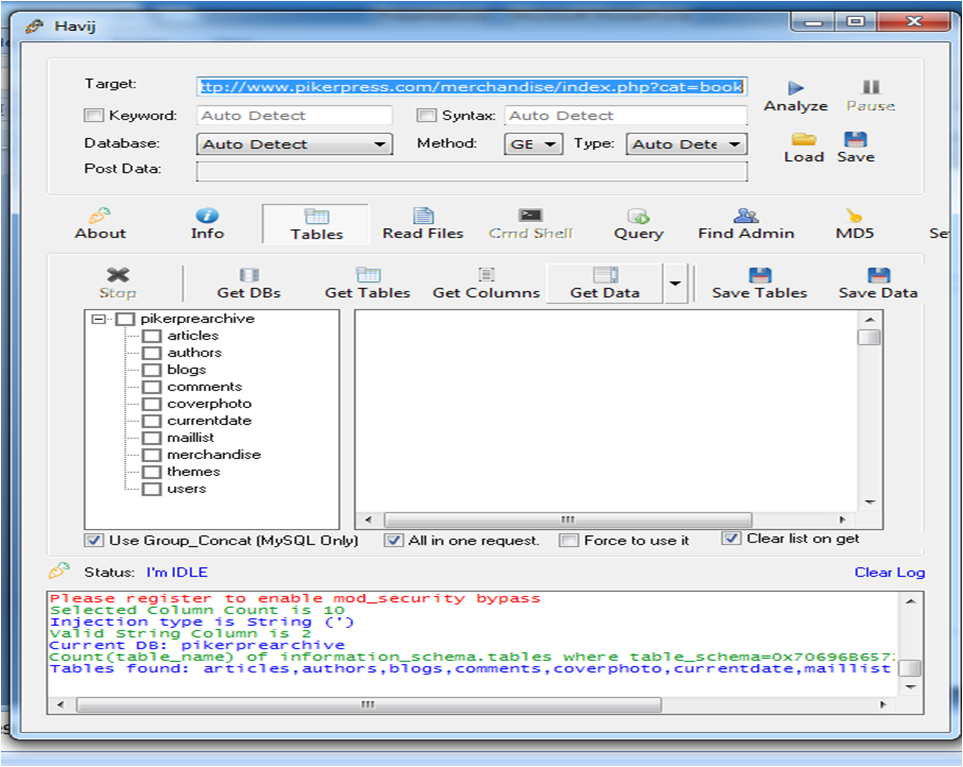This screenshot has height=767, width=963.
Task: Click the Keyword Auto Detect input field
Action: click(x=294, y=115)
